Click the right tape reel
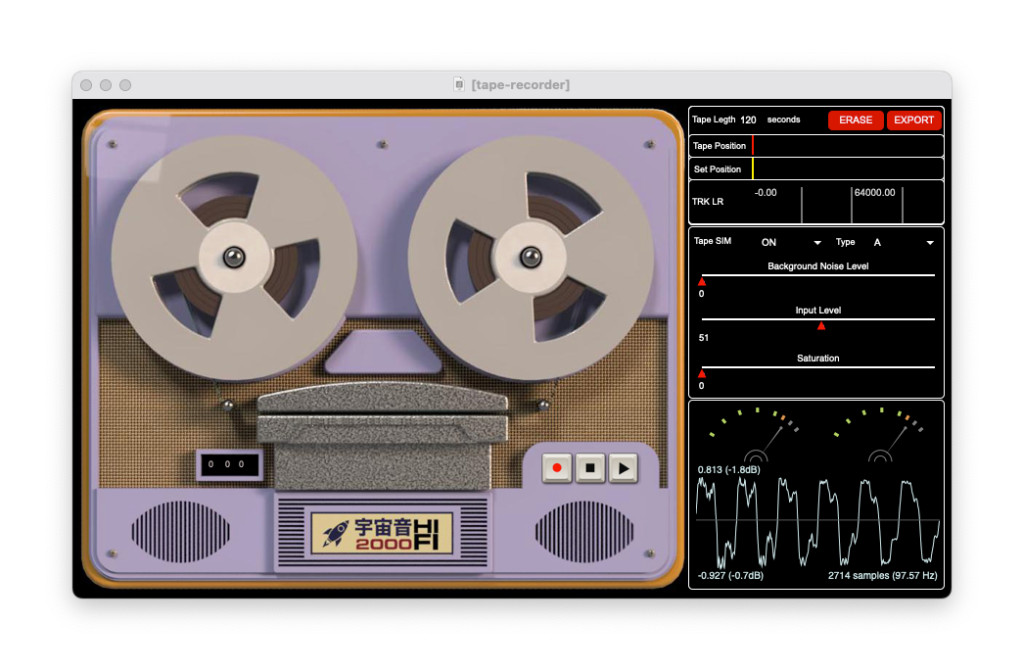Screen dimensions: 1023x671 click(529, 258)
